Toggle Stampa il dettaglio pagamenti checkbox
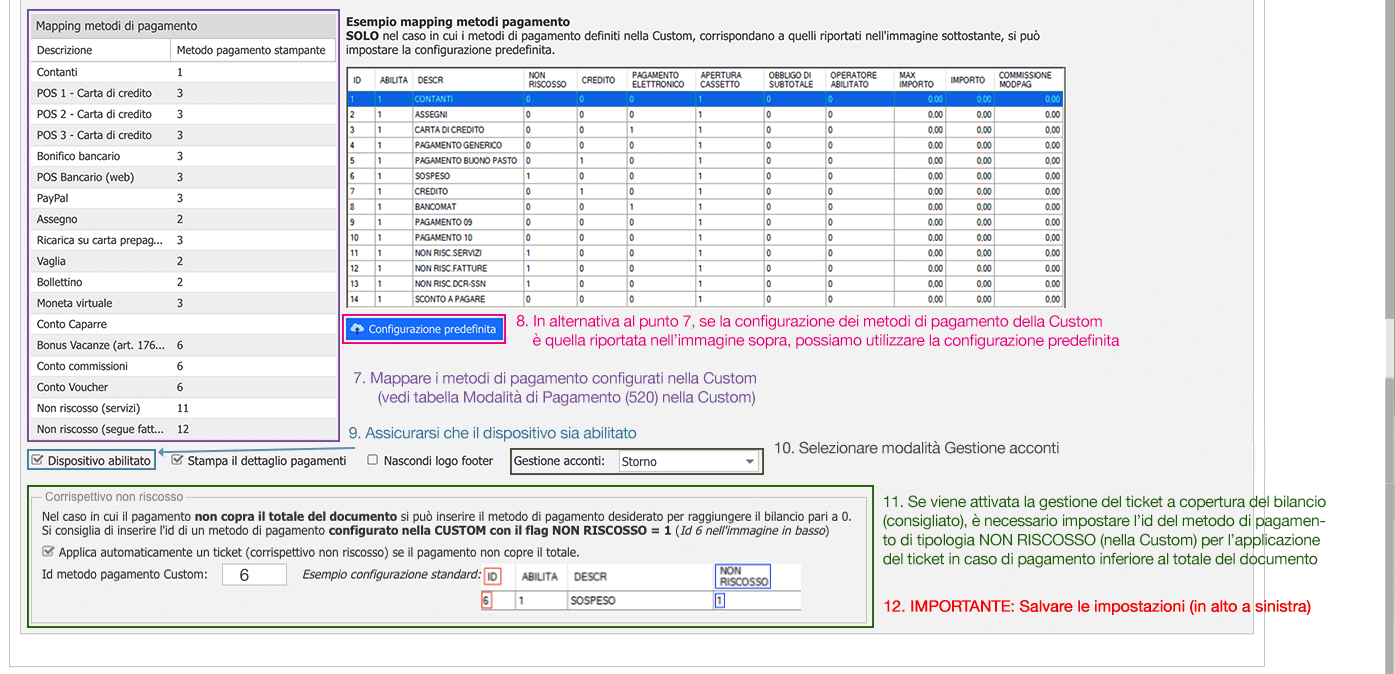Viewport: 1395px width, 674px height. [x=177, y=461]
